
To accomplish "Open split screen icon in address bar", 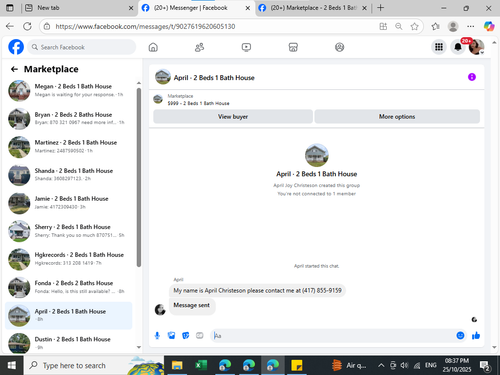I will [383, 26].
